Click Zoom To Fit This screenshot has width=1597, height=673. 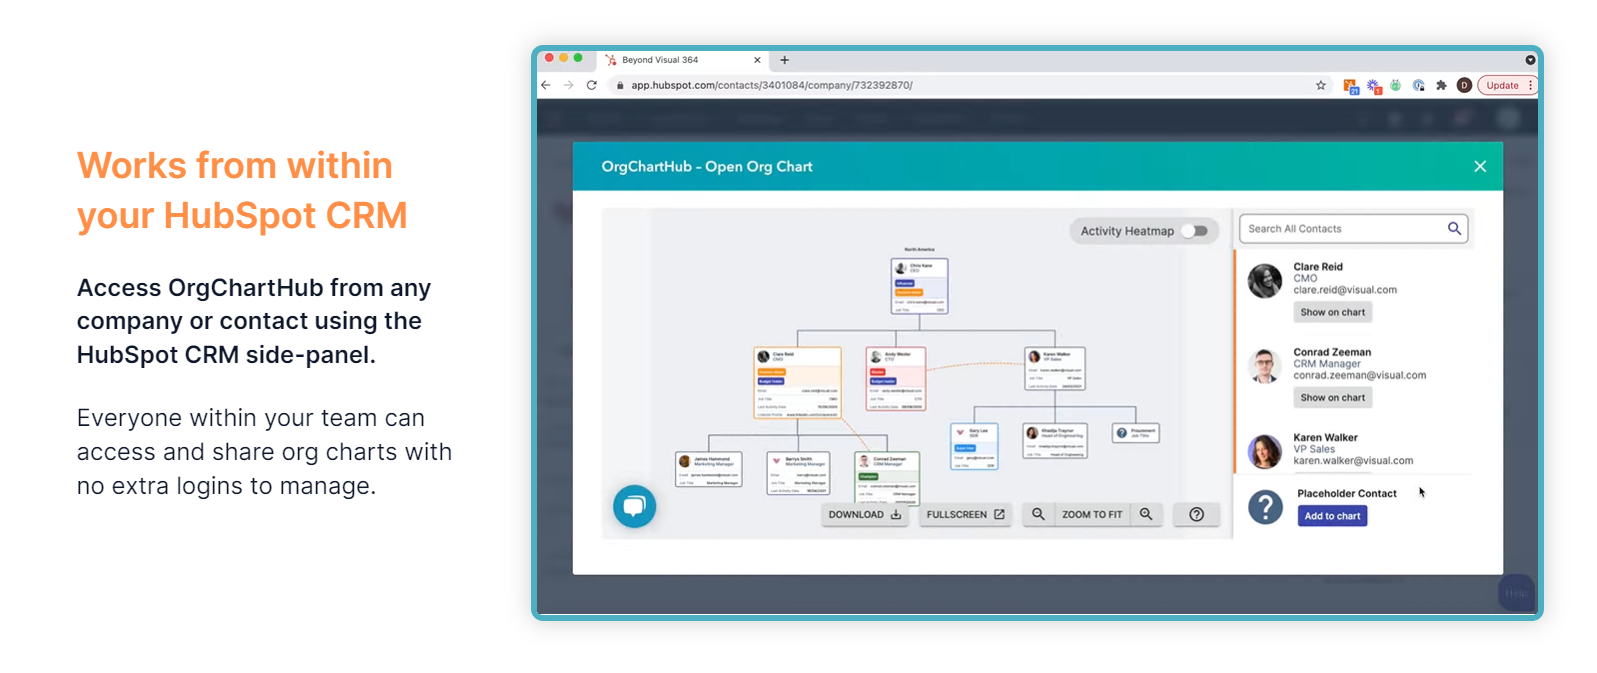pos(1092,514)
